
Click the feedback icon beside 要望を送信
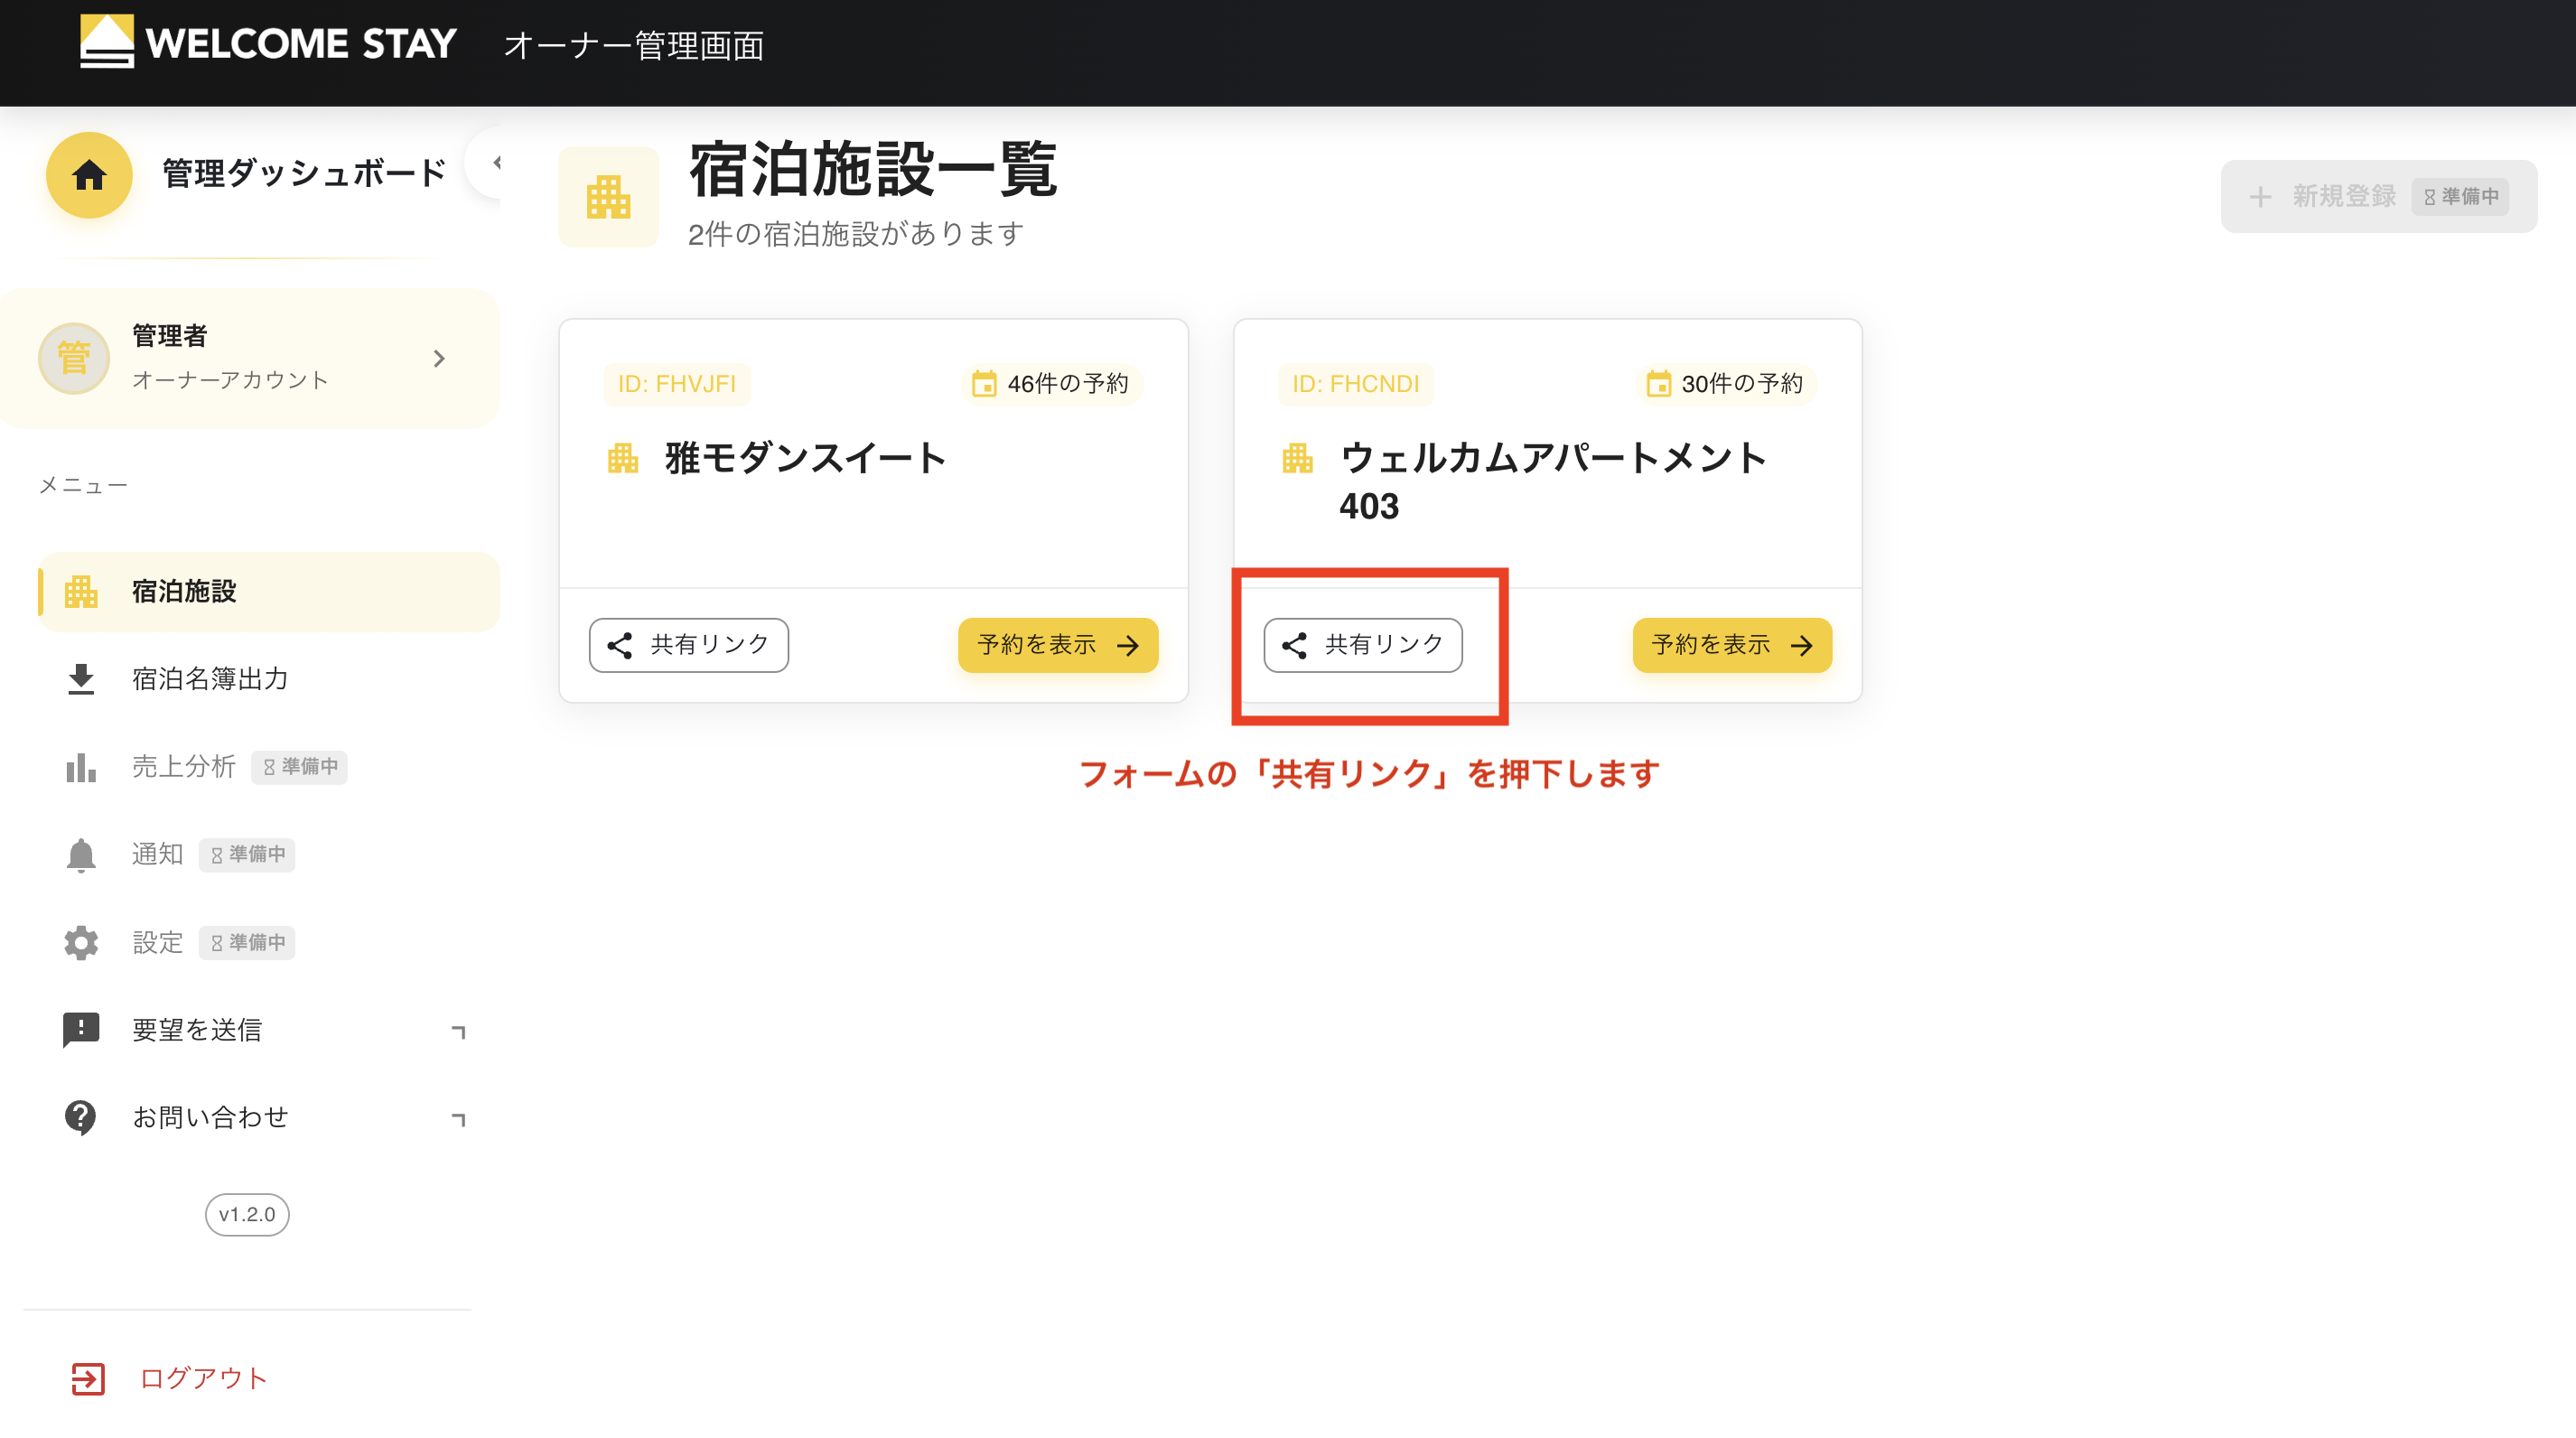pyautogui.click(x=82, y=1029)
